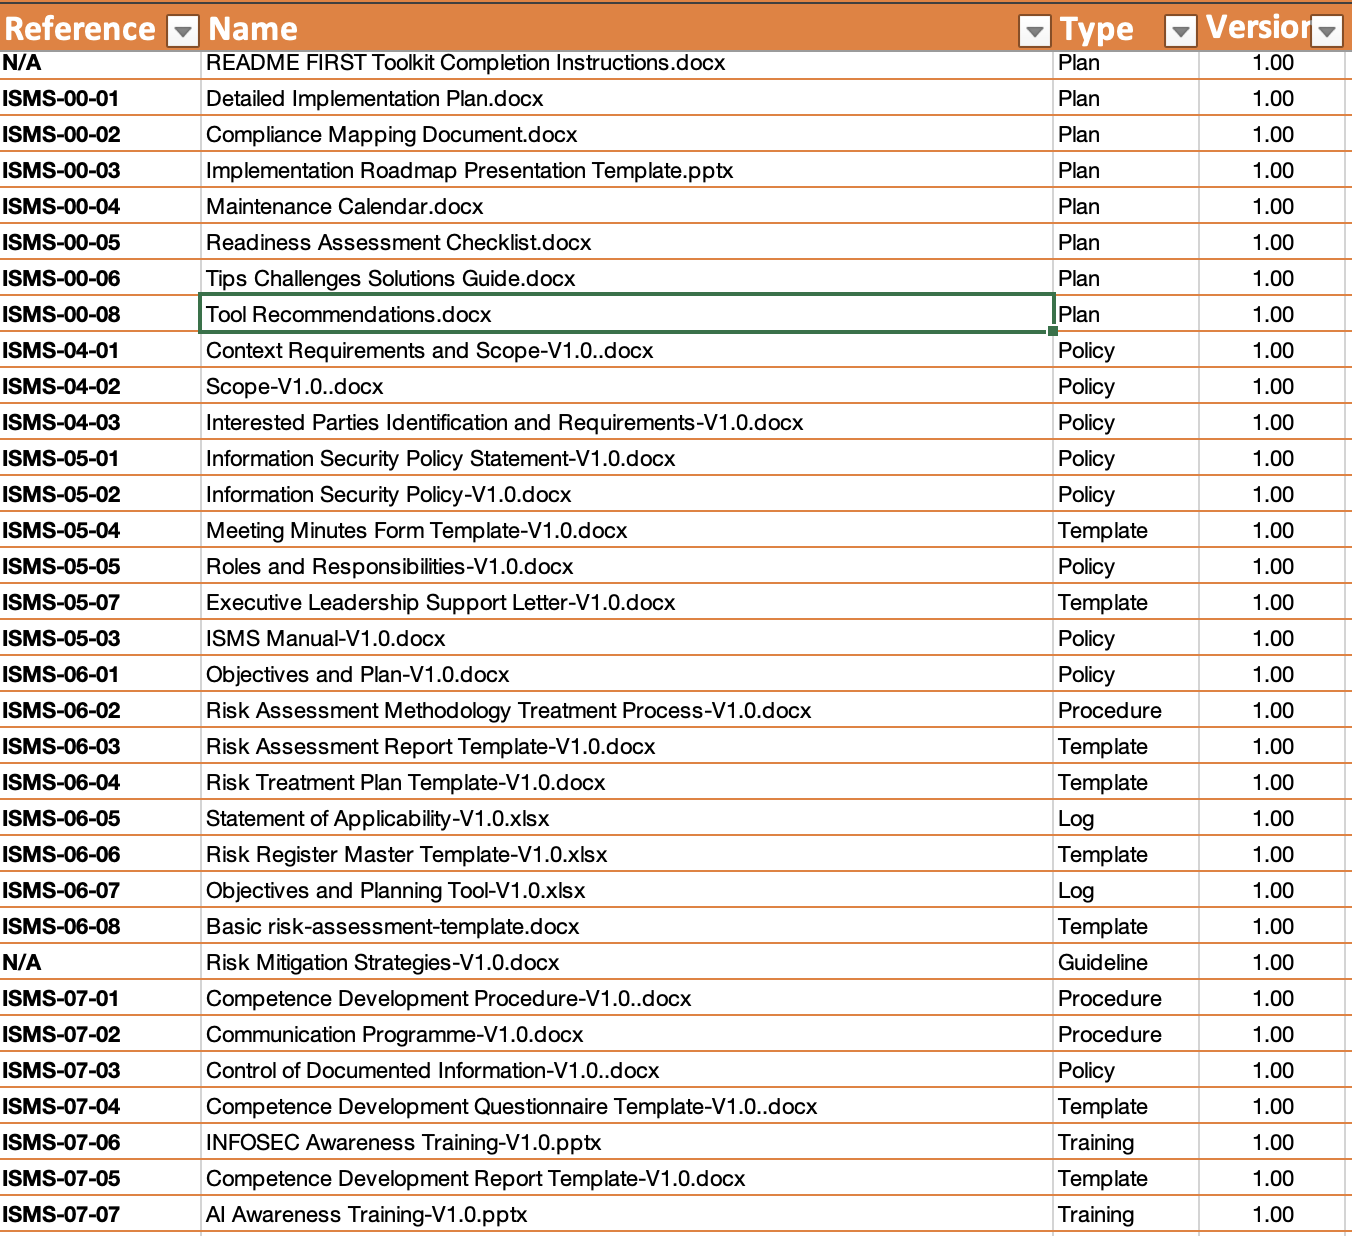This screenshot has width=1352, height=1236.
Task: Click the reference cell ISMS-06-05
Action: (100, 818)
